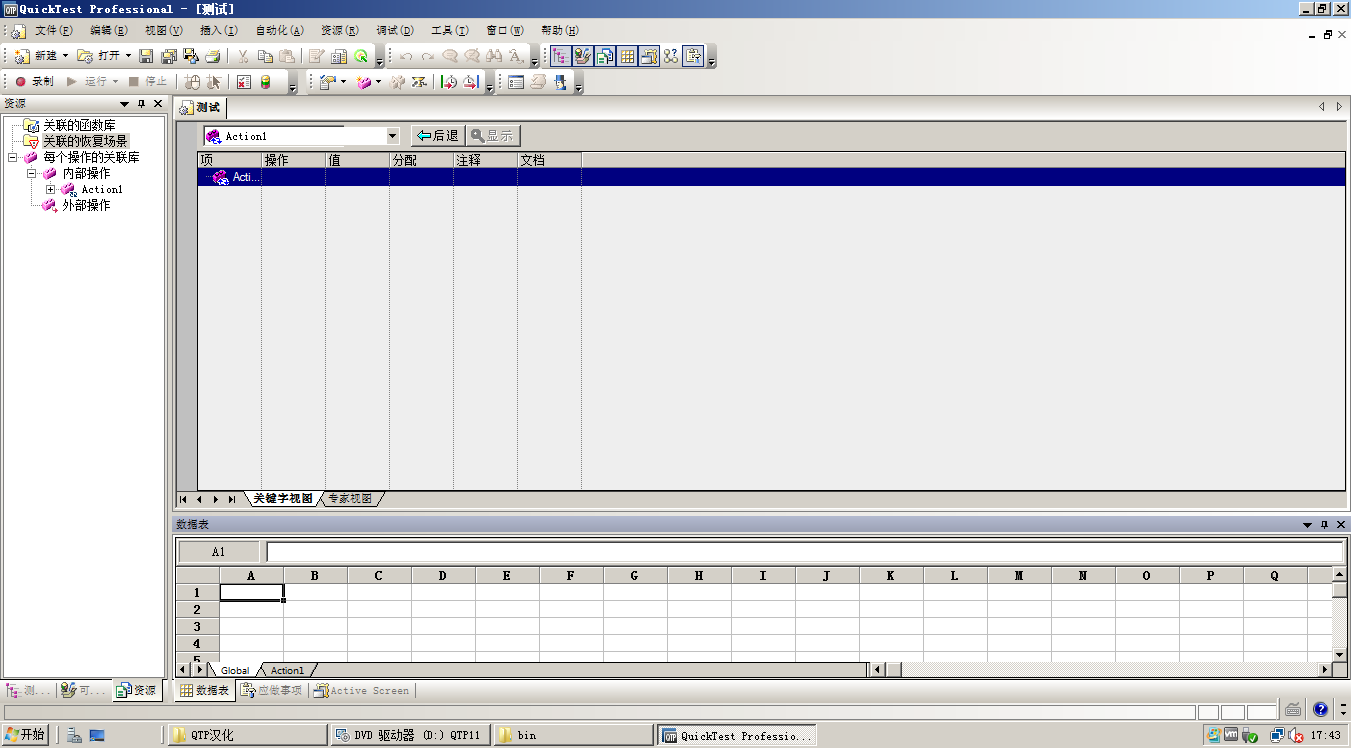Select the 待做事项 bottom tab
Image resolution: width=1351 pixels, height=748 pixels.
(x=270, y=690)
